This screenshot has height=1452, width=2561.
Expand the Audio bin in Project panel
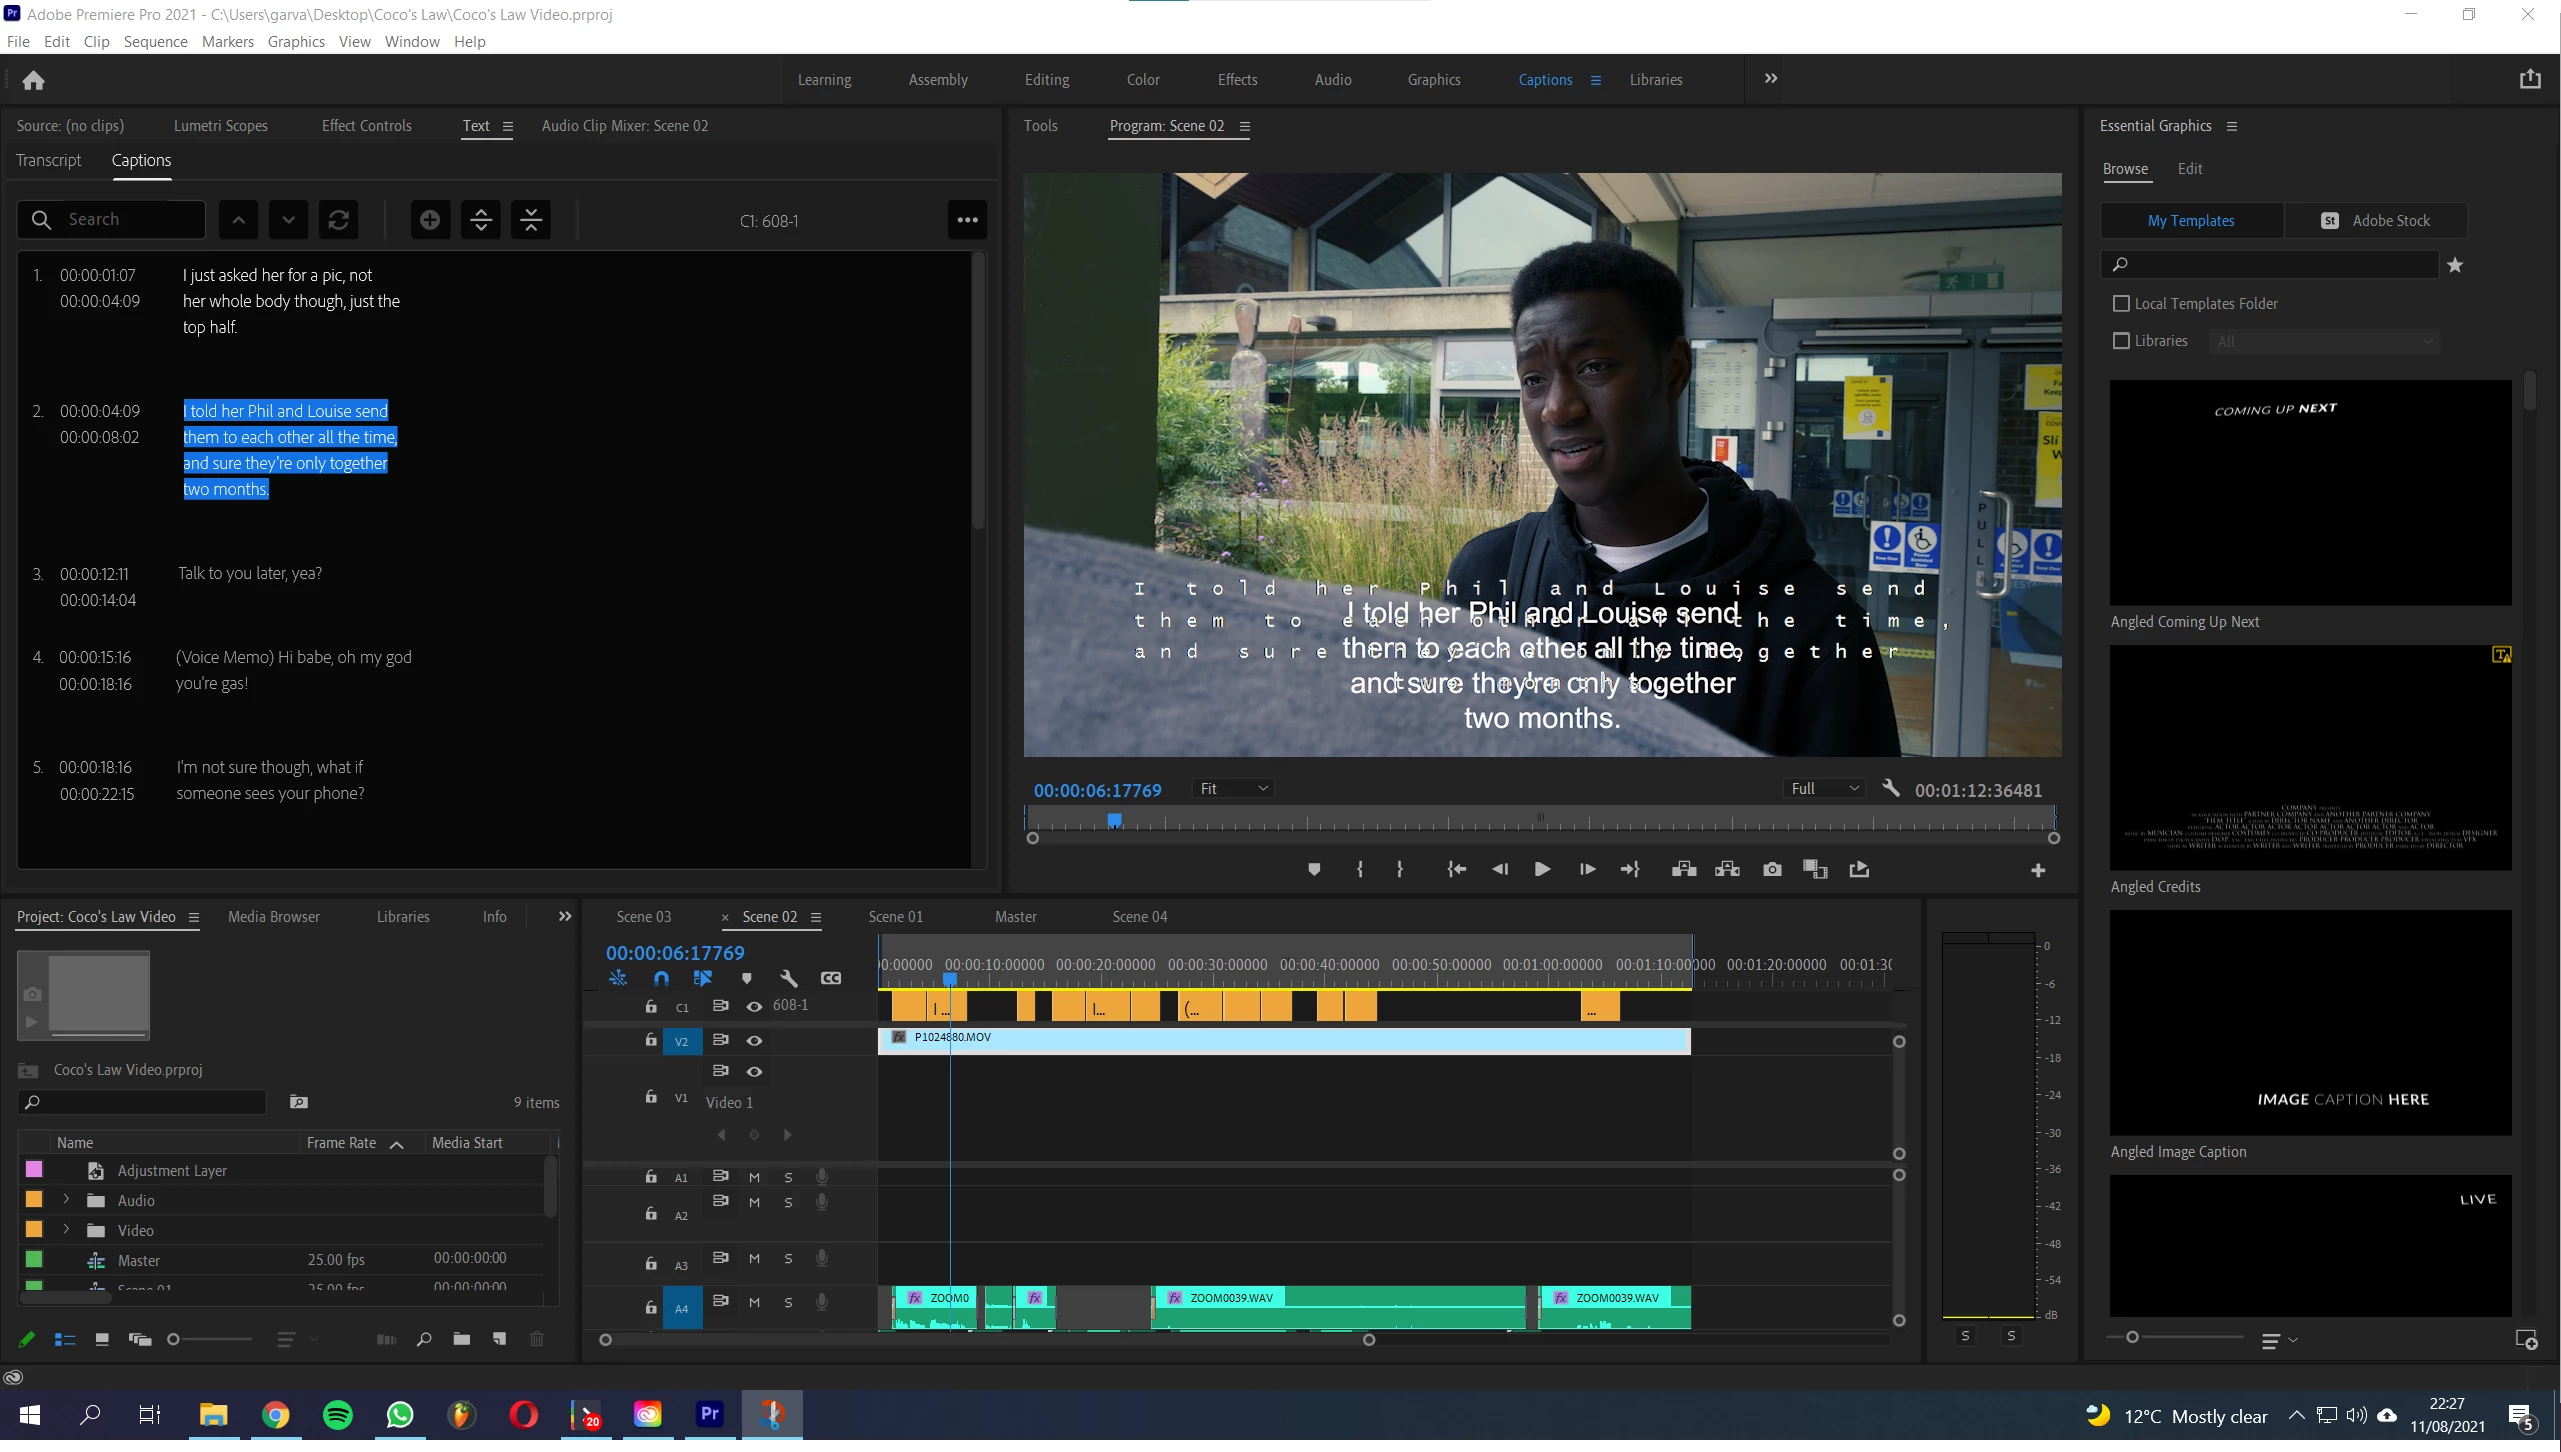point(66,1200)
